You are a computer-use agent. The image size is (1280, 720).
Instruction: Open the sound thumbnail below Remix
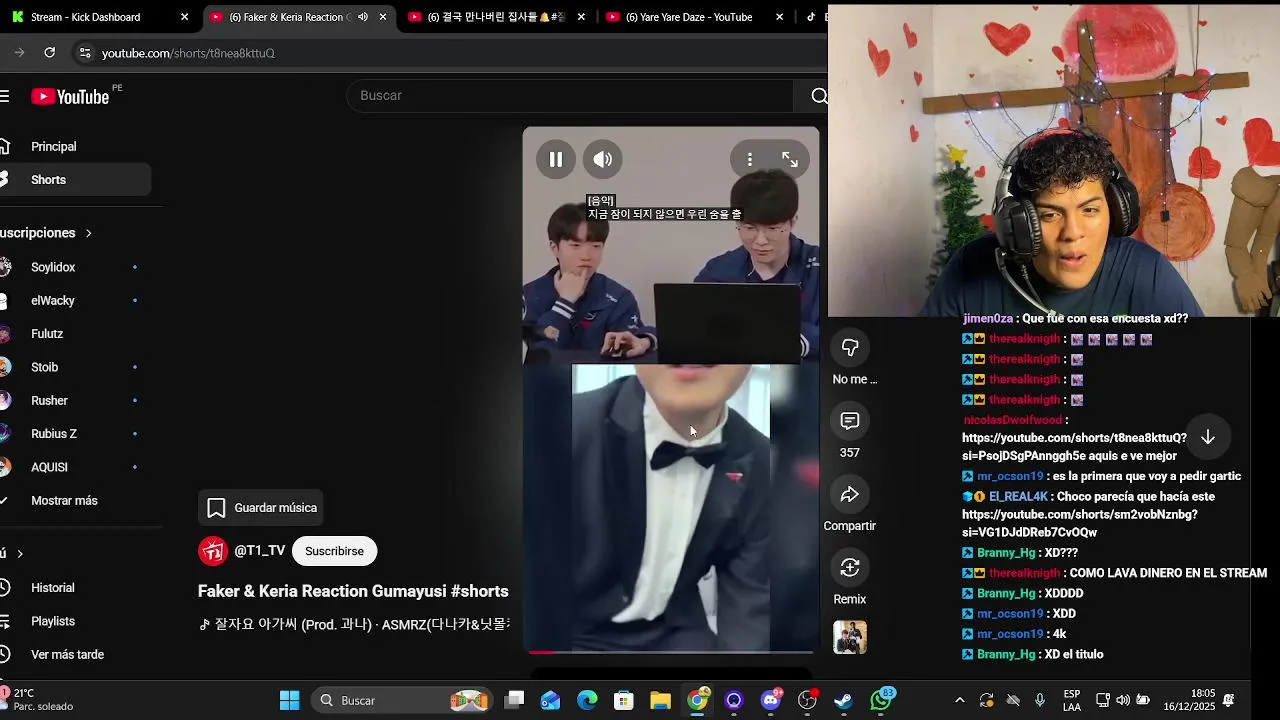point(850,637)
